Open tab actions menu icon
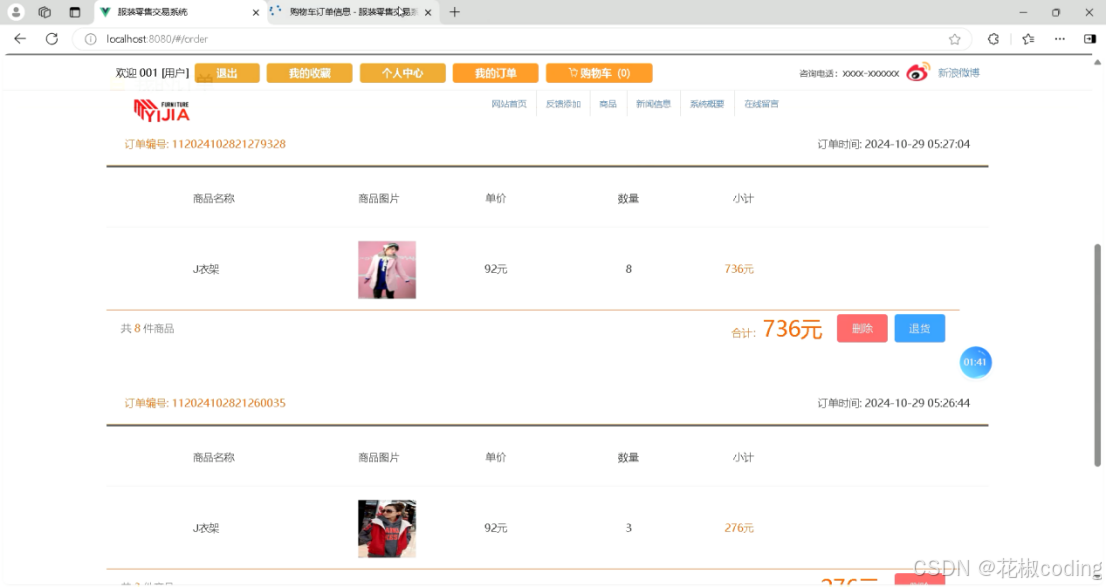The width and height of the screenshot is (1106, 588). pyautogui.click(x=75, y=12)
